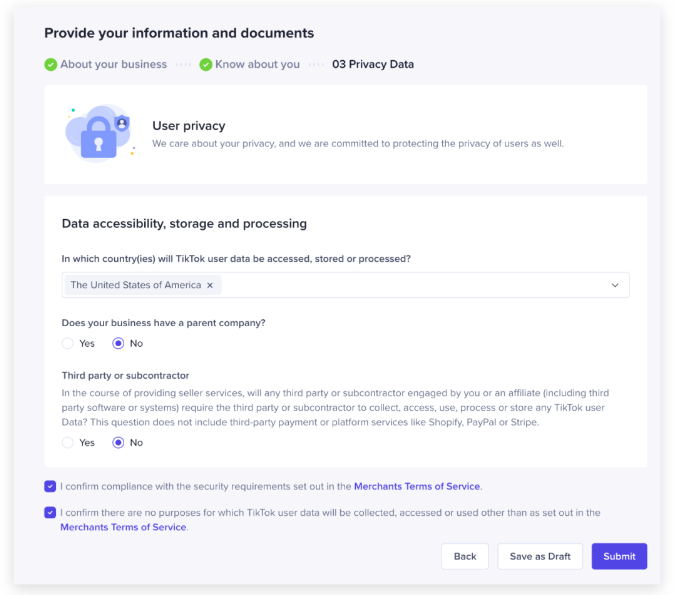The image size is (674, 595).
Task: Click the green checkmark beside About your business
Action: [50, 65]
